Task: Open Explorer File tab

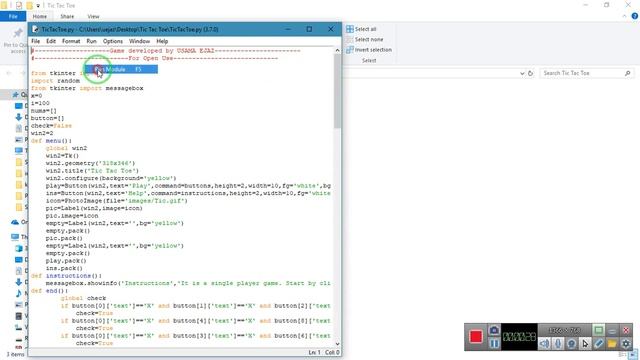Action: [x=13, y=16]
